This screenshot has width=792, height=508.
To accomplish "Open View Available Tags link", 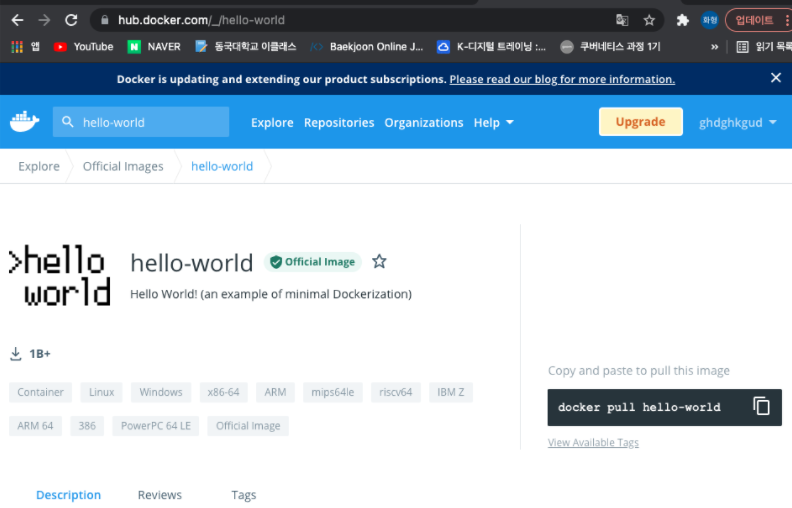I will (x=593, y=443).
